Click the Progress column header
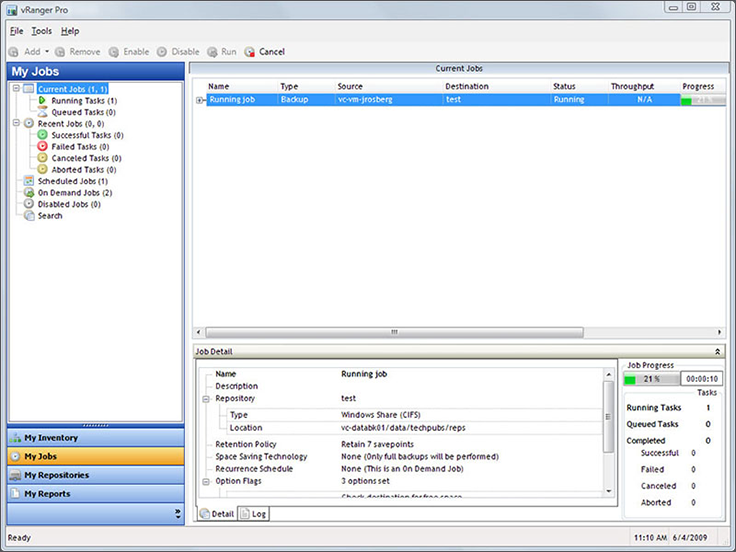 click(698, 86)
